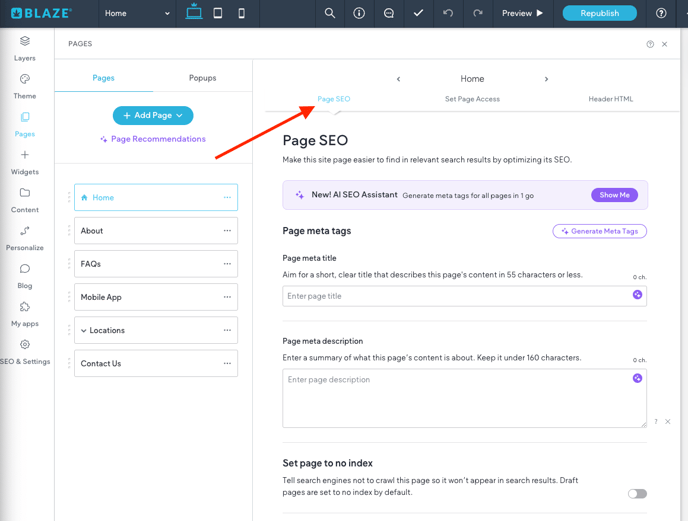Open options menu for About page
The image size is (688, 521).
227,231
